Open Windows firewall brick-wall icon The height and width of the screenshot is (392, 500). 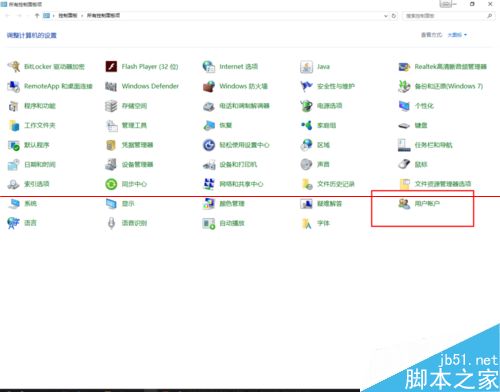pos(209,86)
